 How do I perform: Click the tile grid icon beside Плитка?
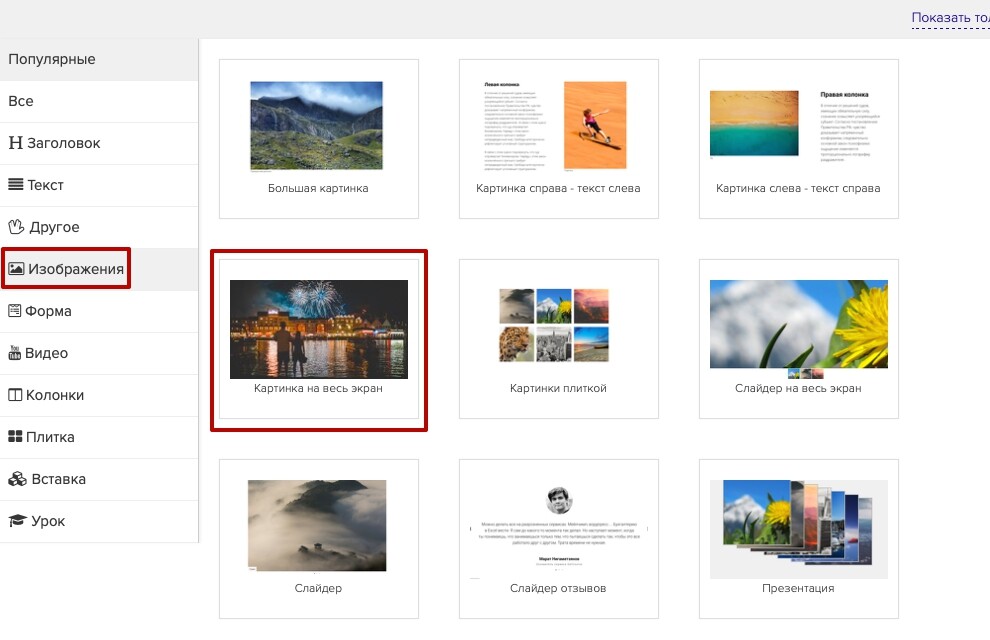pos(15,437)
